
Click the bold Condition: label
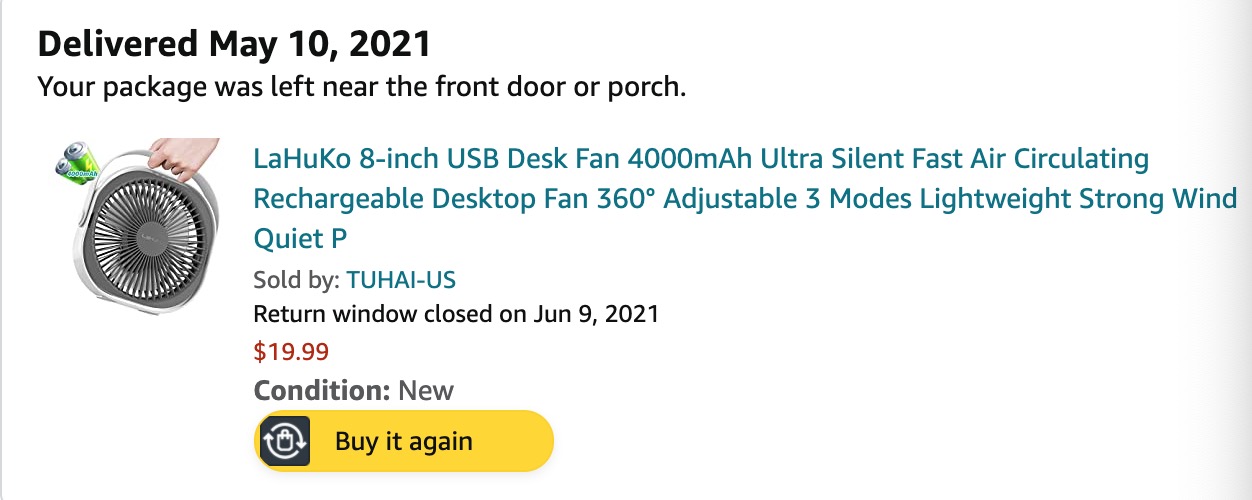tap(322, 389)
